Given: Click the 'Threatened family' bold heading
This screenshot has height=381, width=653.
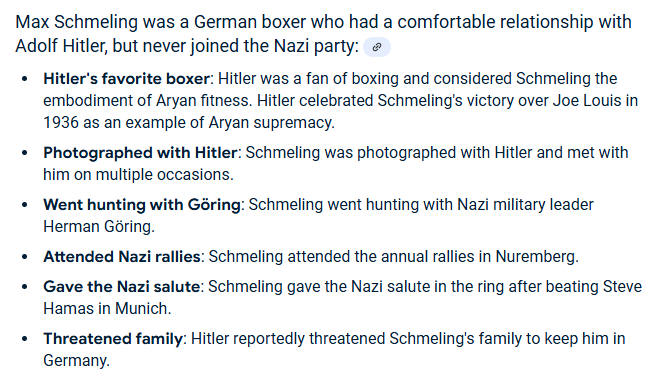Looking at the screenshot, I should [113, 339].
